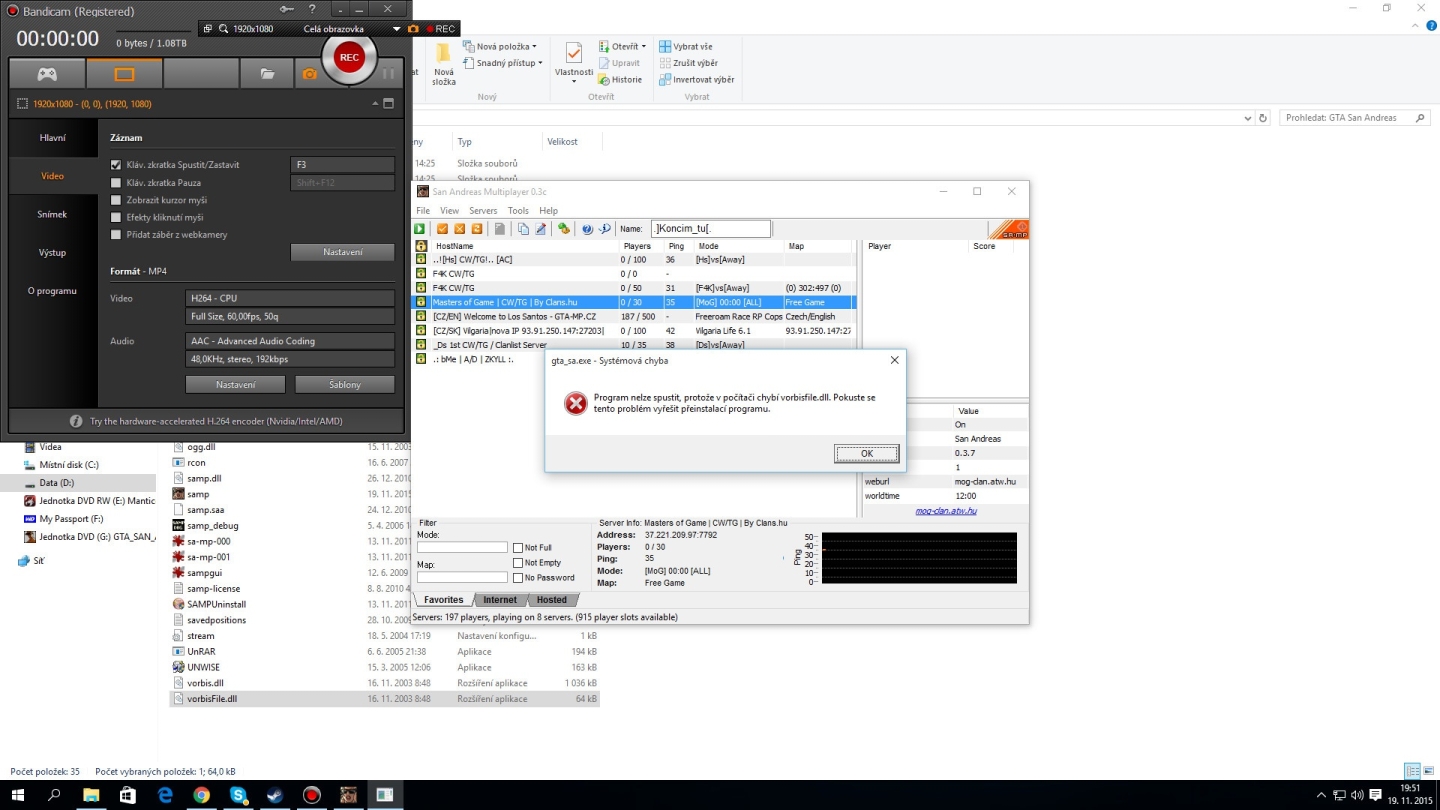Click SA-MP copy server info icon
Viewport: 1440px width, 810px height.
click(523, 229)
